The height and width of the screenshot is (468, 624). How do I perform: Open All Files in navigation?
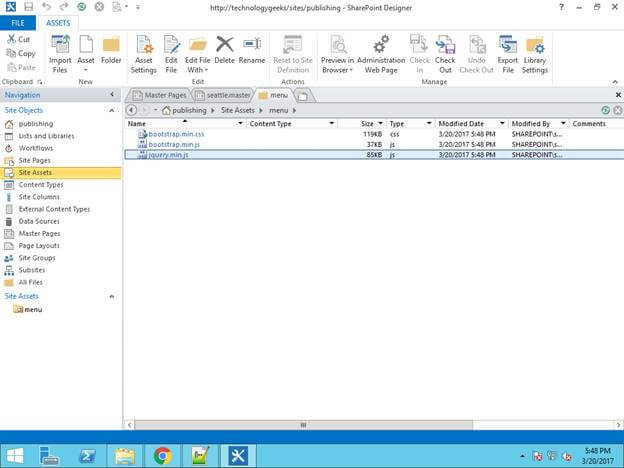click(x=31, y=282)
